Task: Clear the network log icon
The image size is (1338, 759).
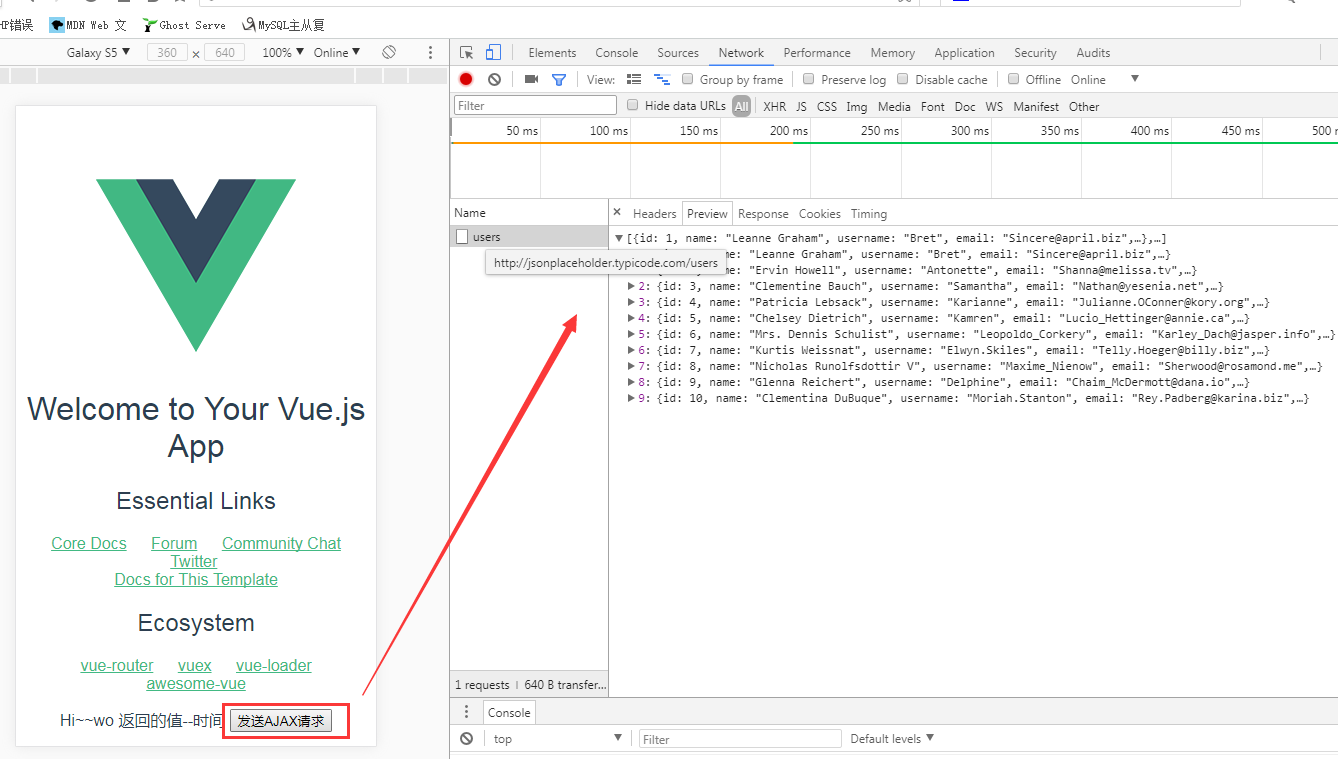Action: pyautogui.click(x=494, y=79)
